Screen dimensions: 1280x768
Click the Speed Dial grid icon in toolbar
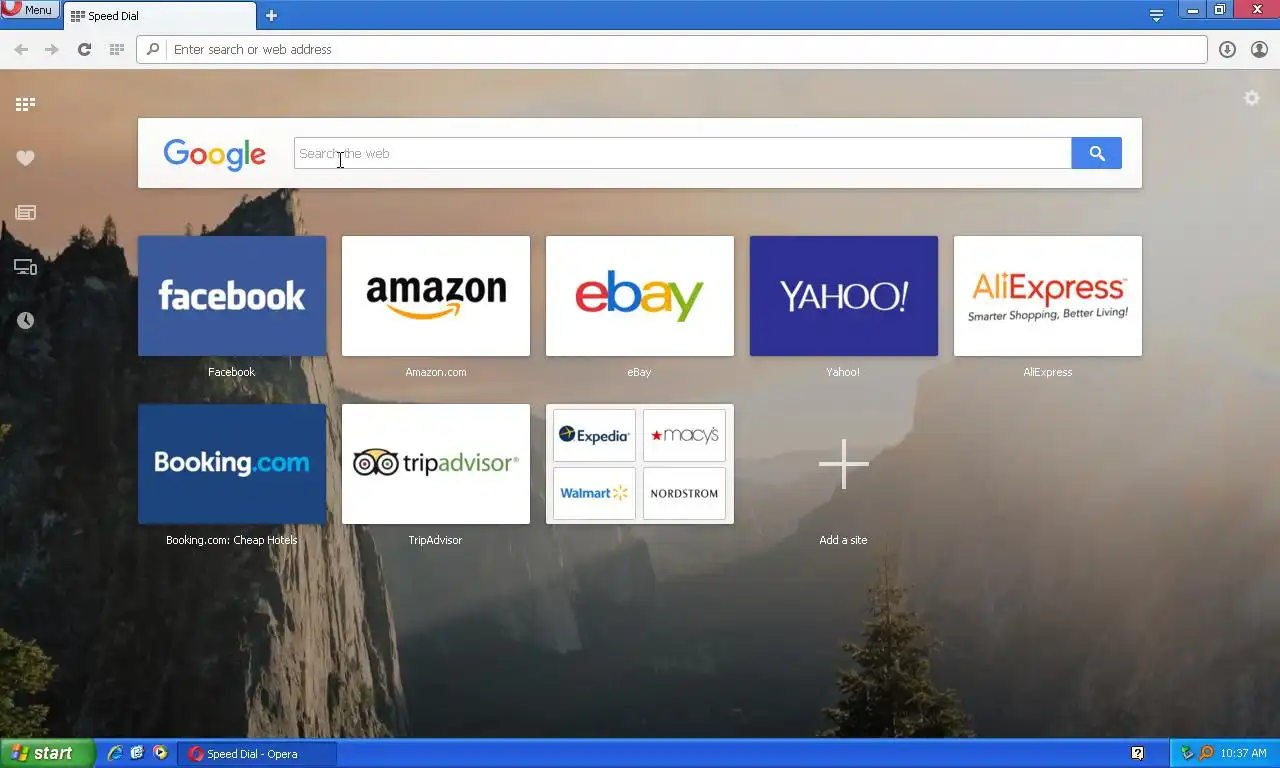[116, 49]
